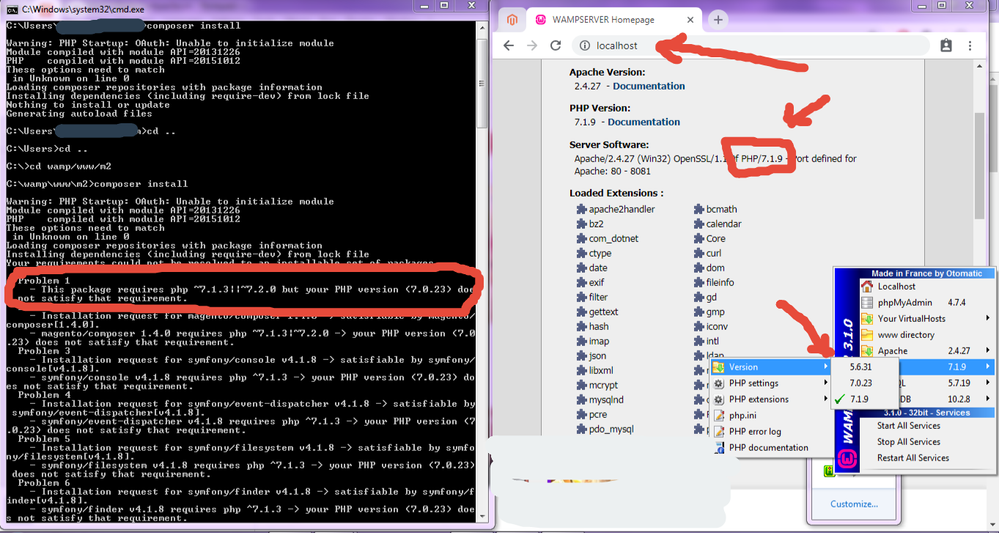The height and width of the screenshot is (533, 999).
Task: Expand the MySQL 5.7.19 submenu arrow
Action: 988,383
